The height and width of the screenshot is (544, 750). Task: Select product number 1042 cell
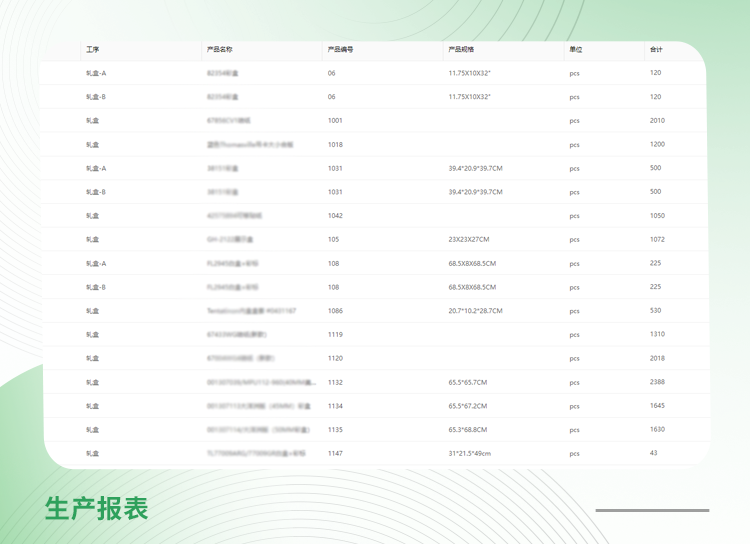(335, 216)
